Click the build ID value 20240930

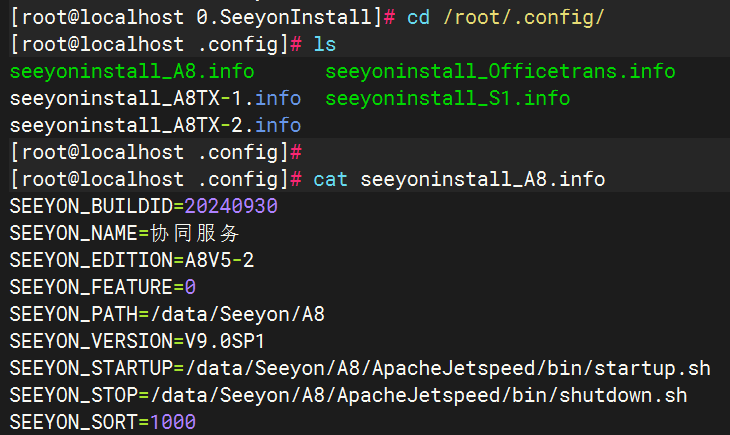(x=230, y=206)
